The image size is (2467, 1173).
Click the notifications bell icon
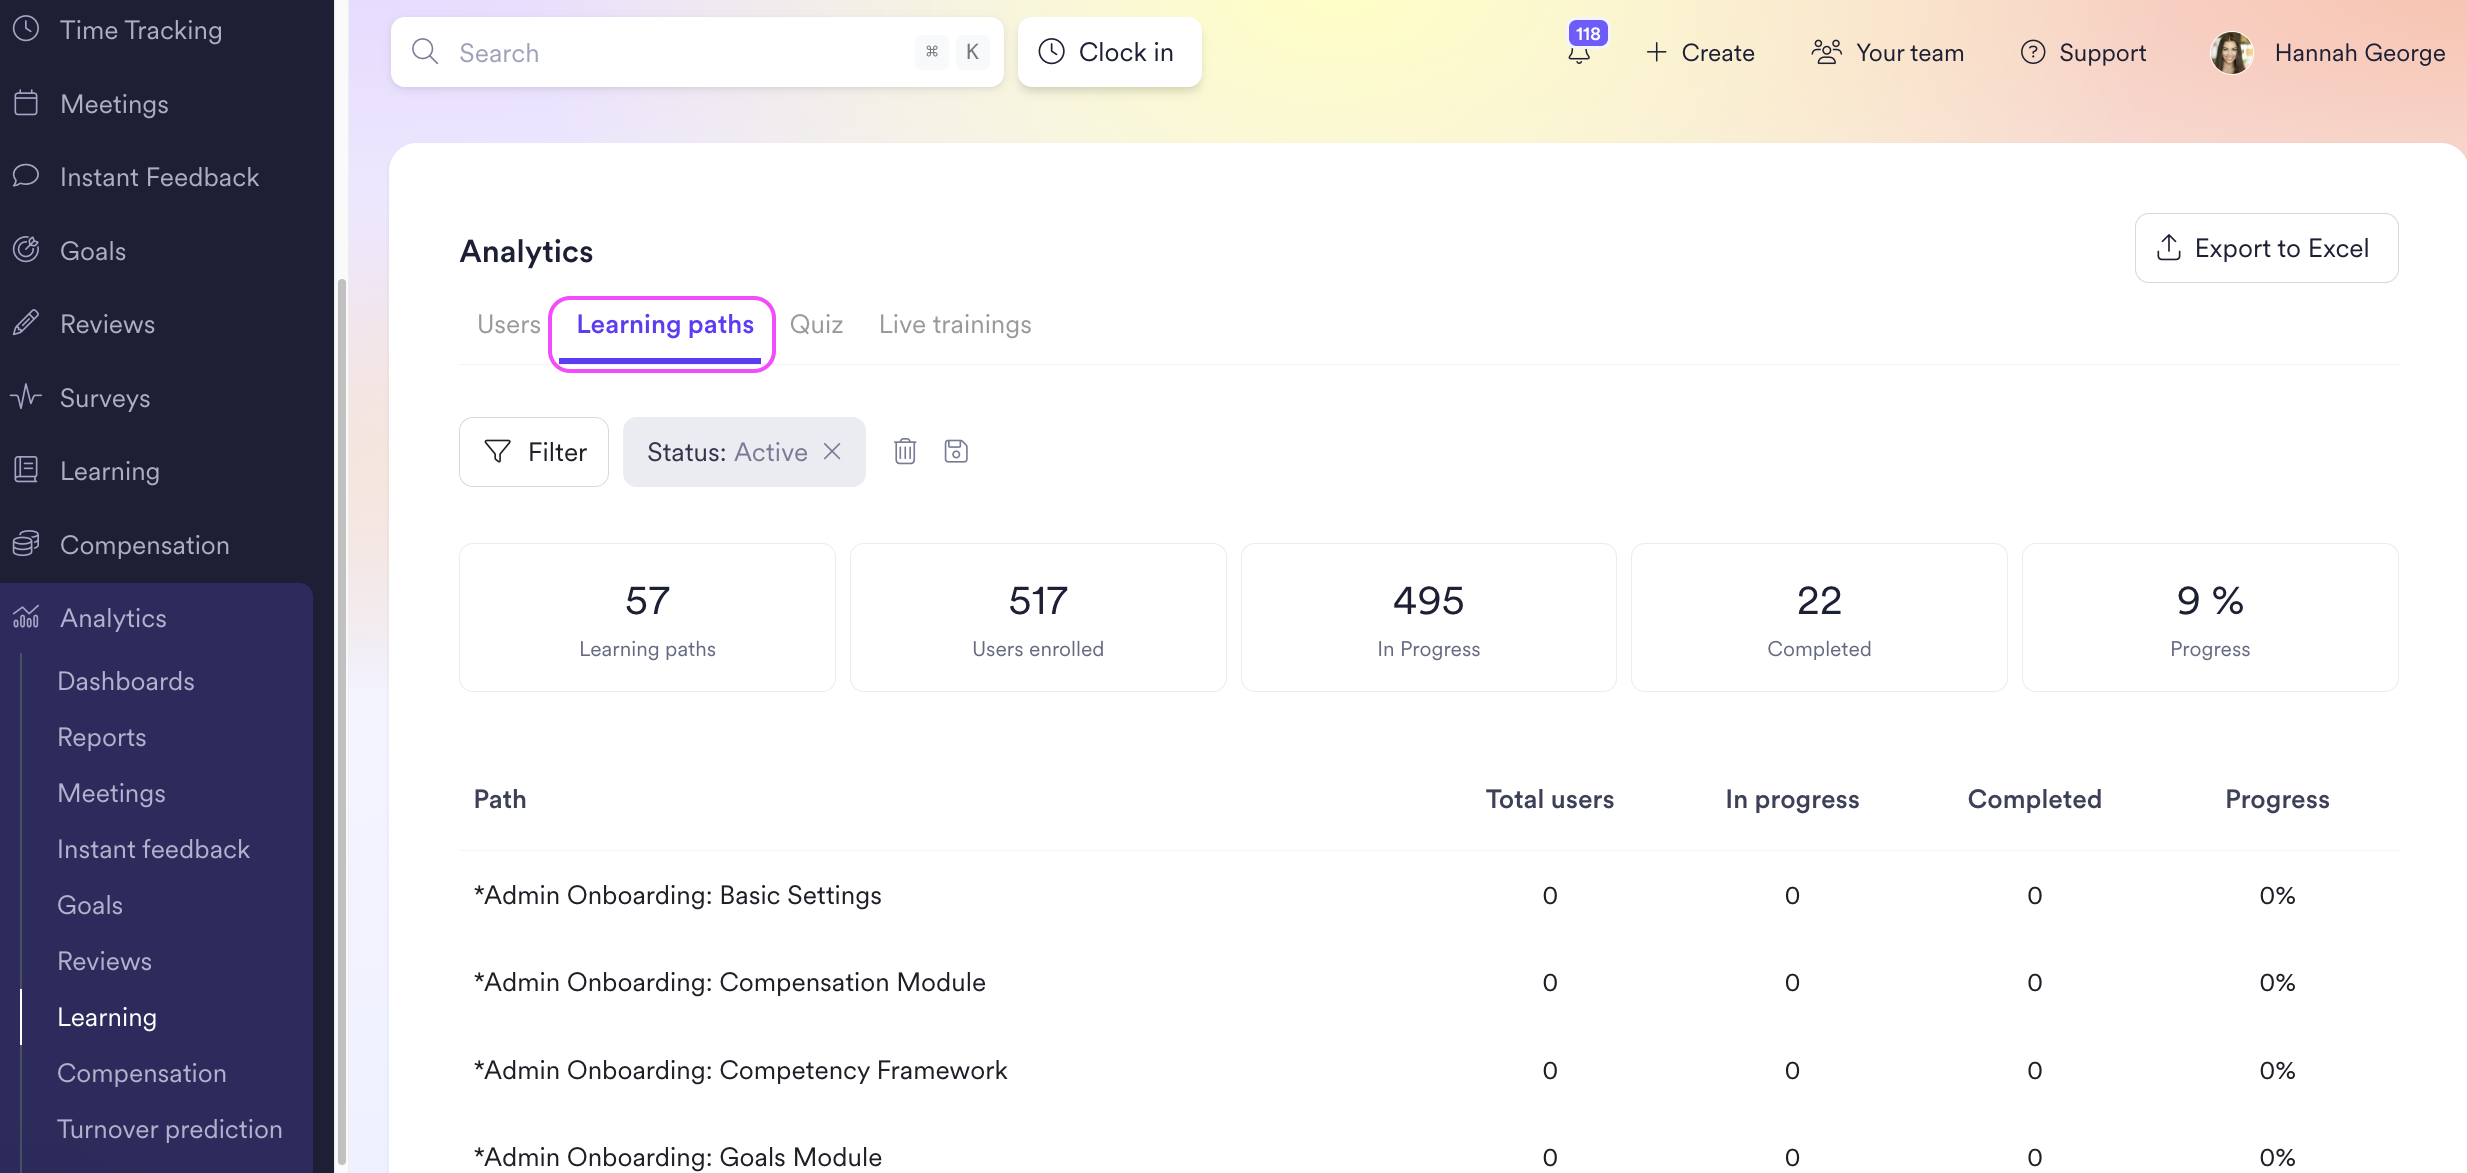coord(1579,54)
